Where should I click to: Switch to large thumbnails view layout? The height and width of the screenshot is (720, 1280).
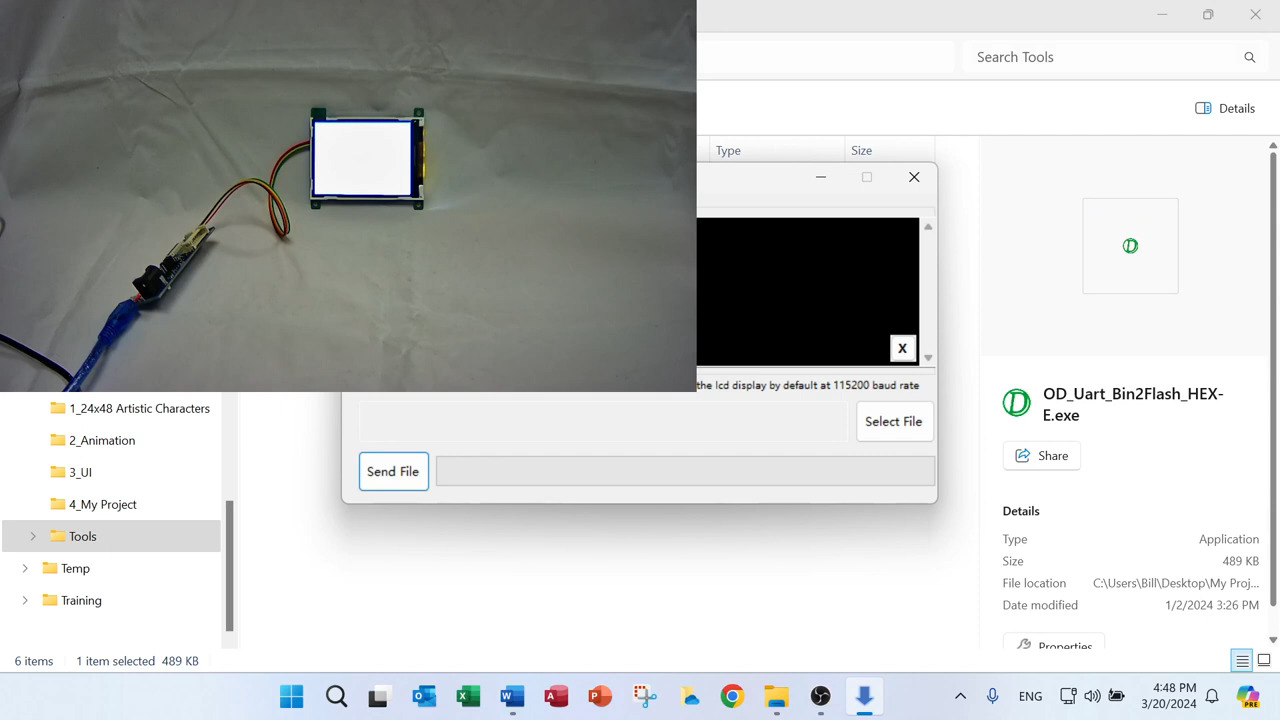(x=1264, y=661)
